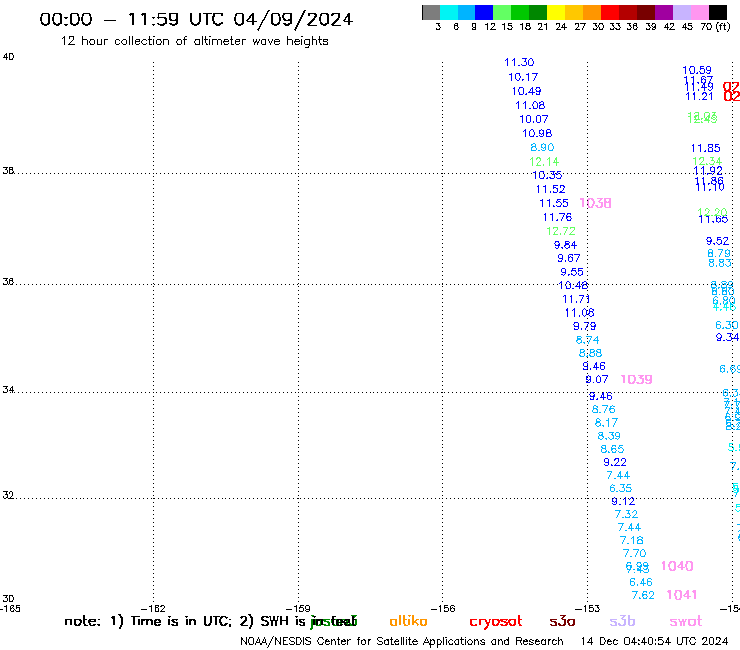The image size is (740, 650).
Task: Click wave height value 7.70
Action: (634, 553)
